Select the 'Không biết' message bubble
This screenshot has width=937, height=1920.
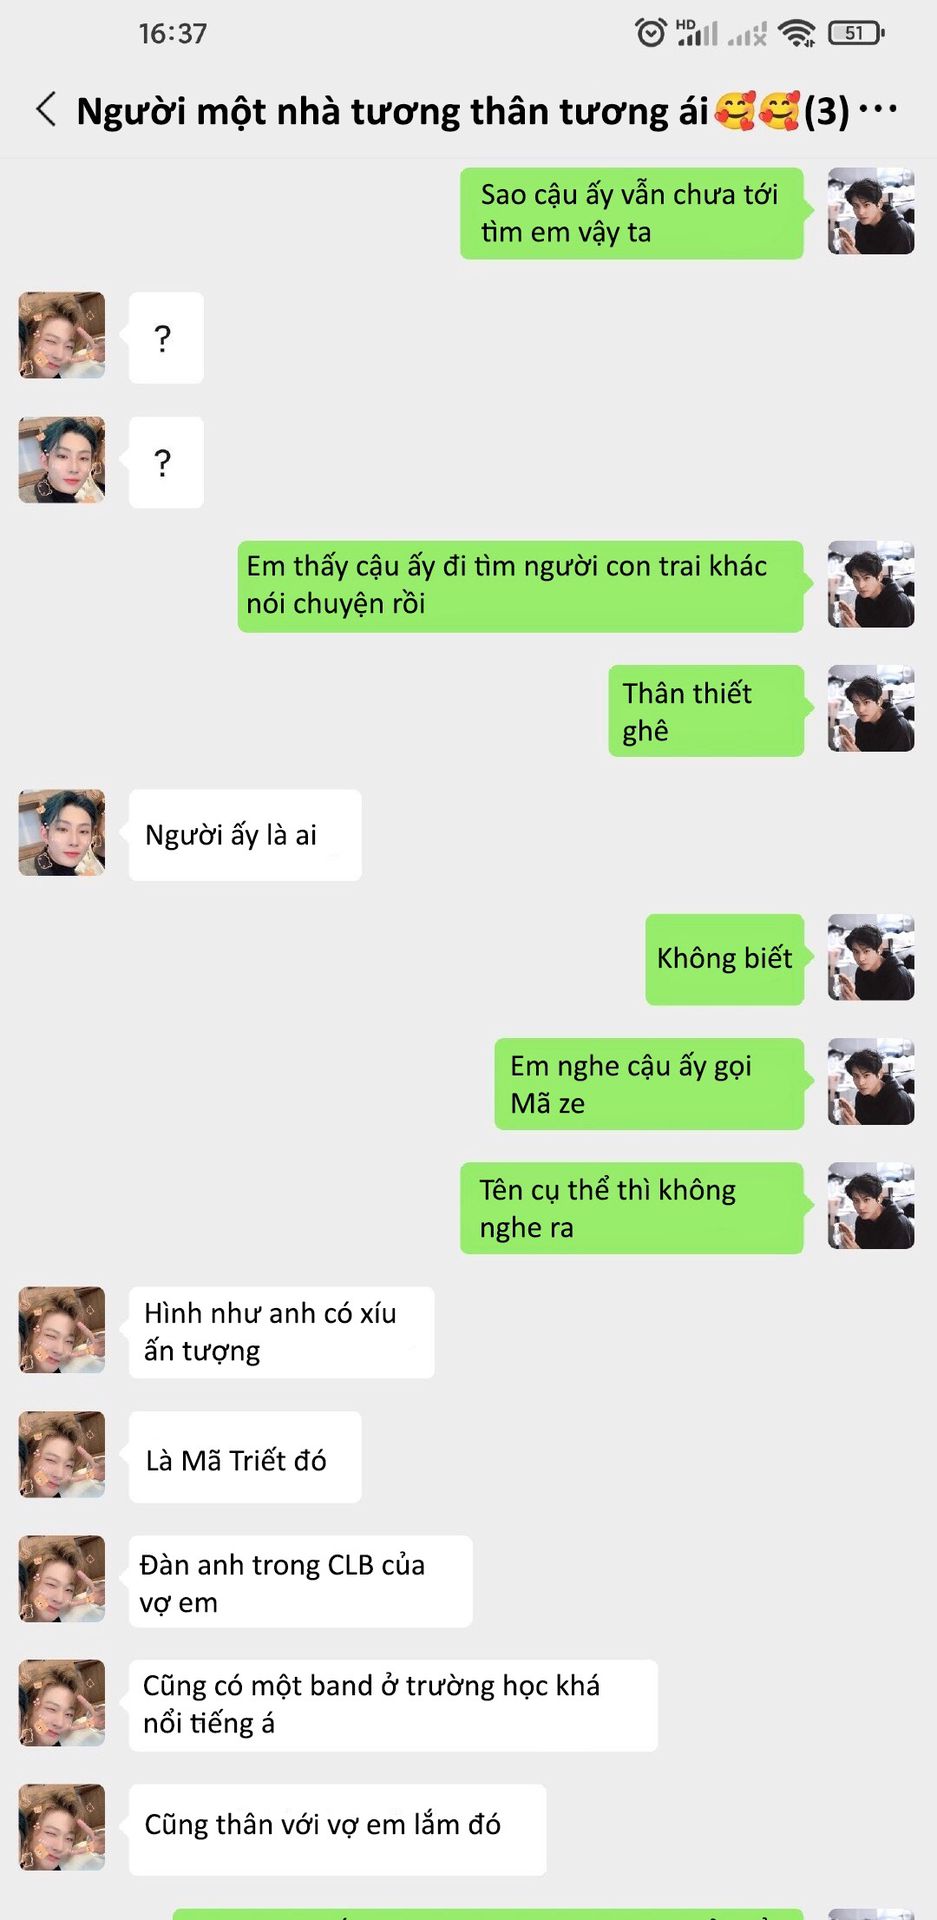tap(725, 959)
